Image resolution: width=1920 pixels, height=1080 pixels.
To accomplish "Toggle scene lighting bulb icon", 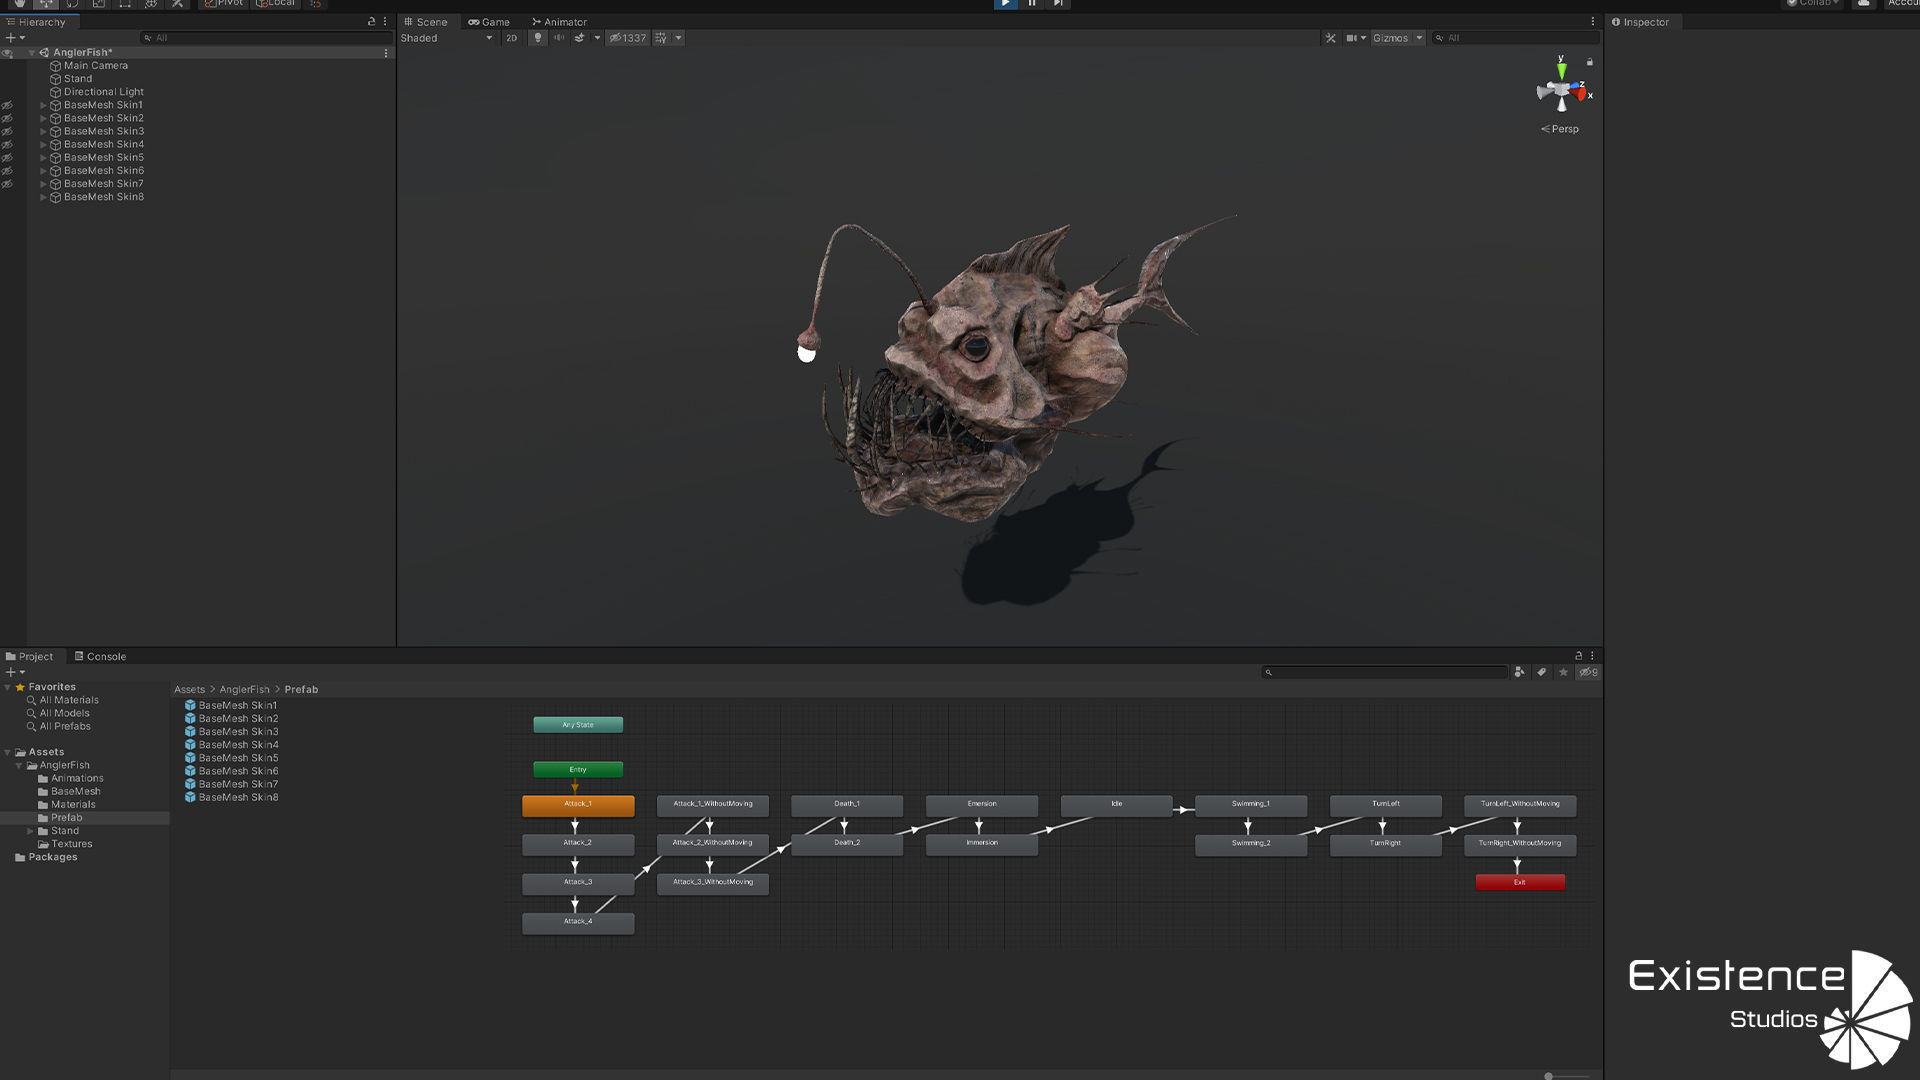I will tap(538, 38).
